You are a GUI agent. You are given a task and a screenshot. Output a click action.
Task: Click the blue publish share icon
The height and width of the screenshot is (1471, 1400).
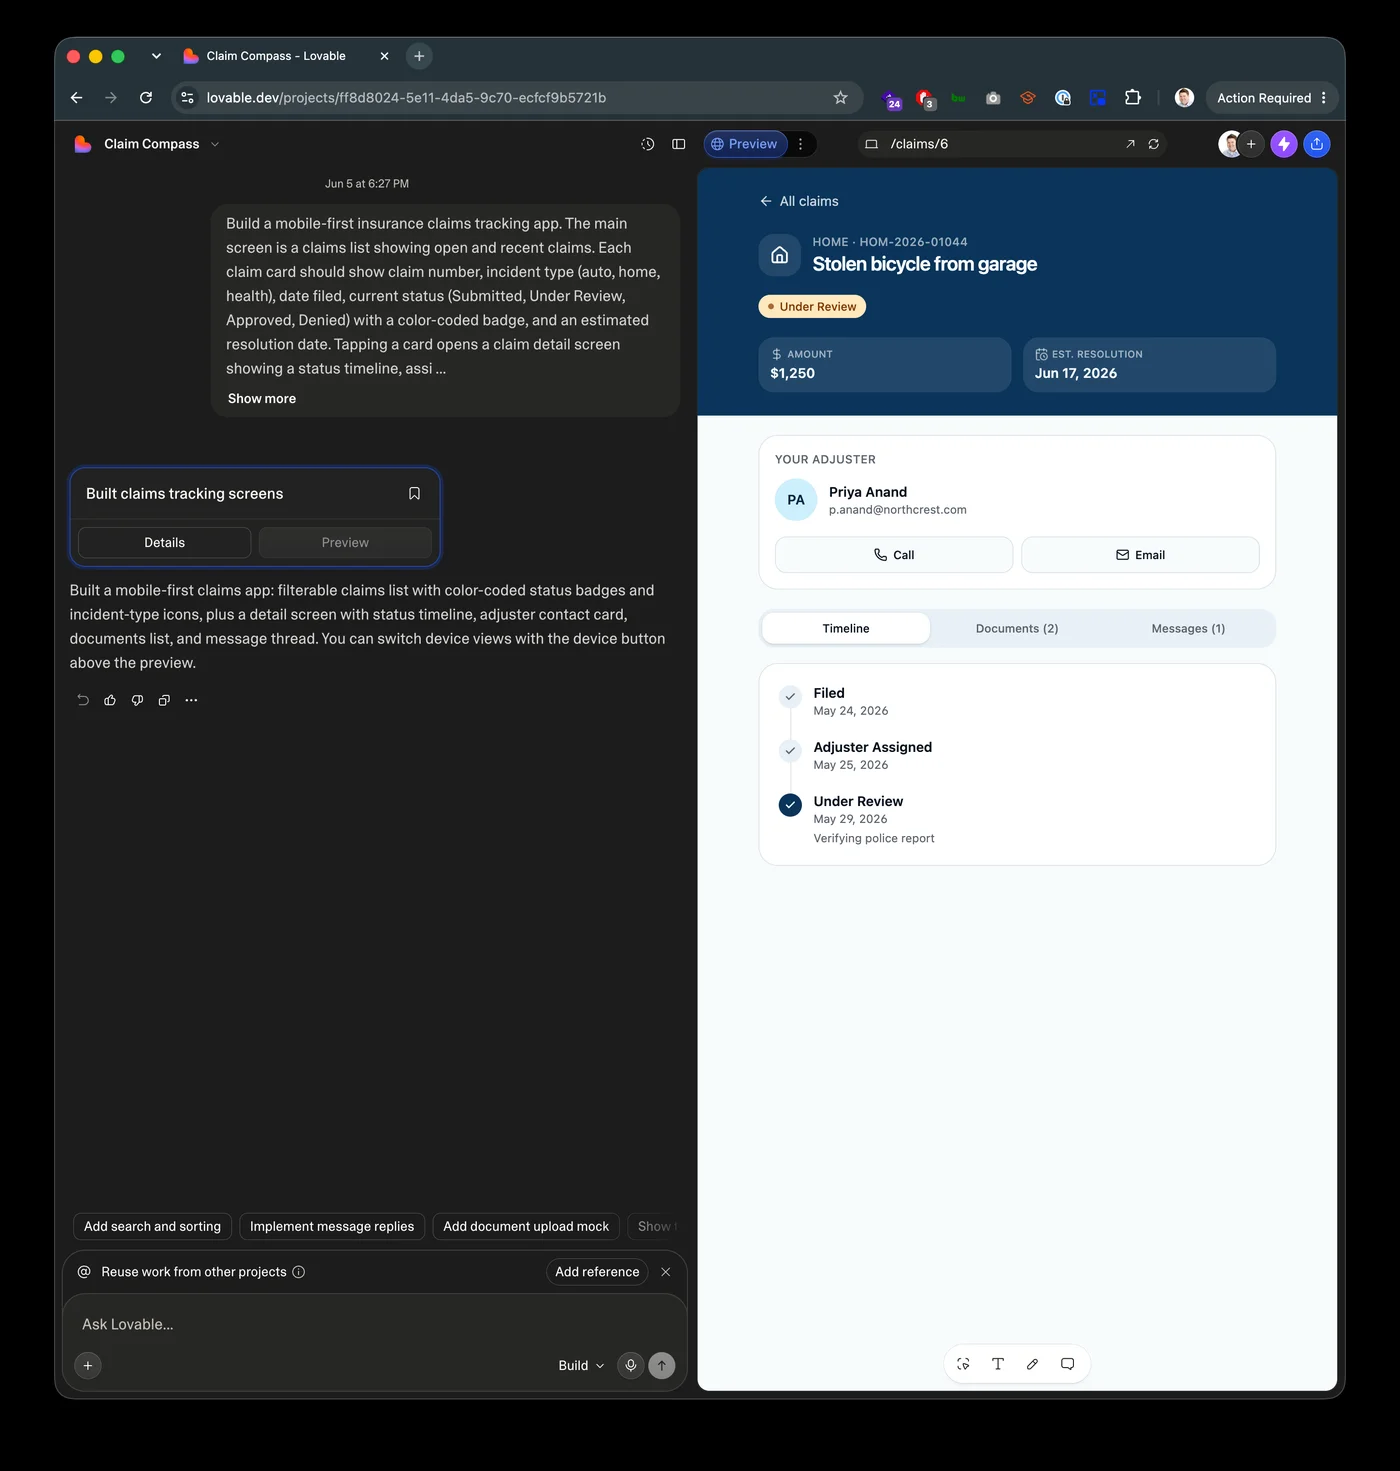(1317, 144)
